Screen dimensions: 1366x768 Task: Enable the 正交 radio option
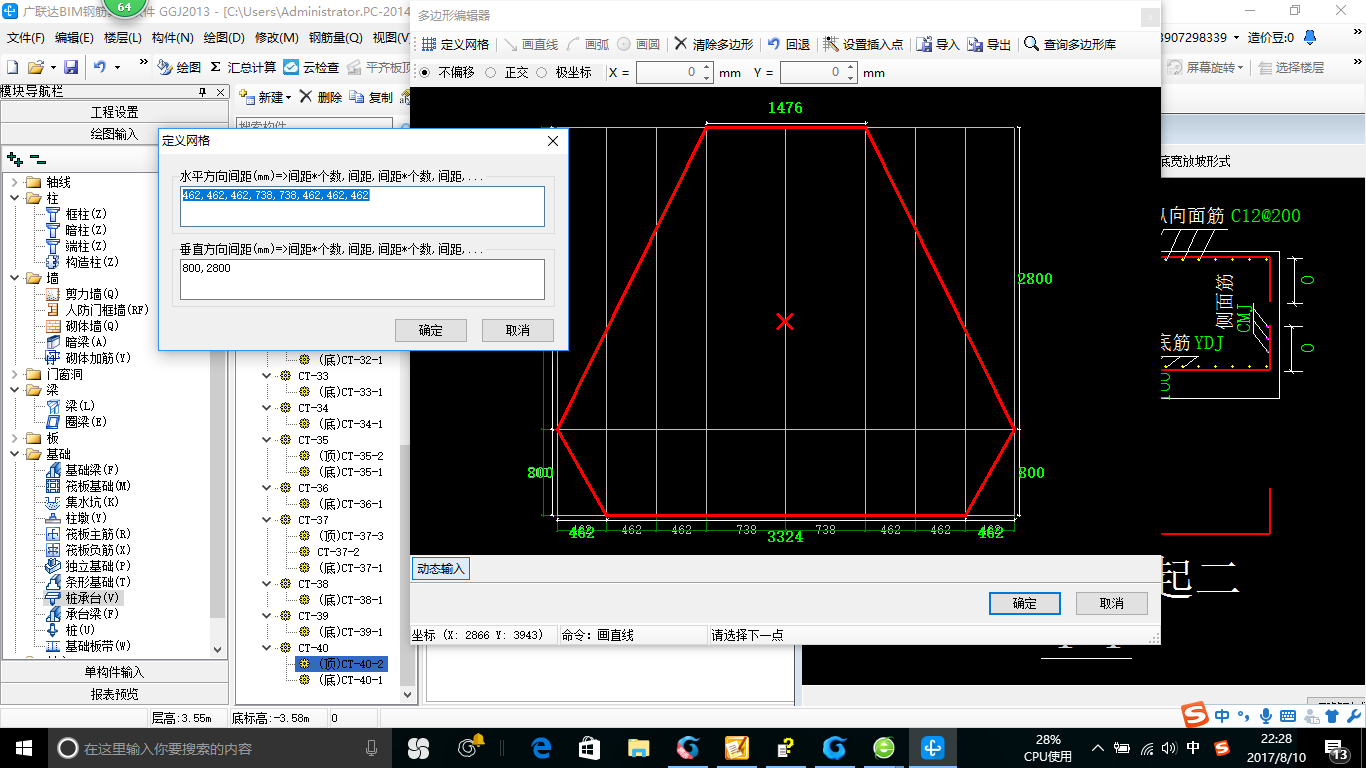point(490,73)
